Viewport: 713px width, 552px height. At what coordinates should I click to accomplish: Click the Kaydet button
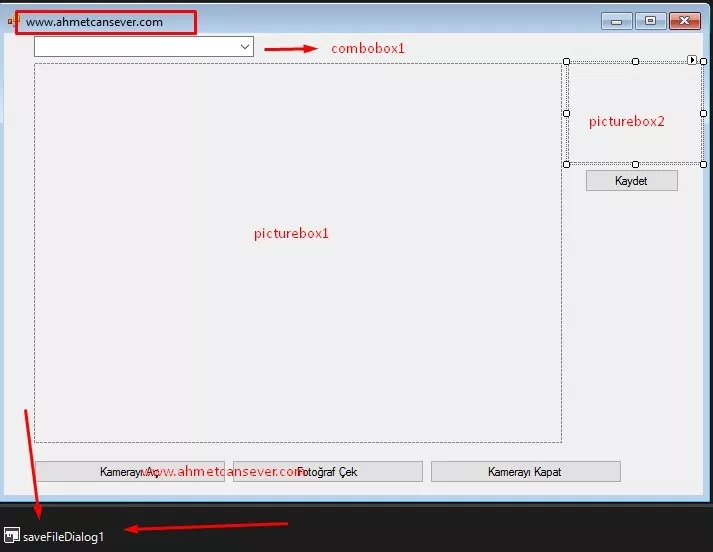(632, 181)
